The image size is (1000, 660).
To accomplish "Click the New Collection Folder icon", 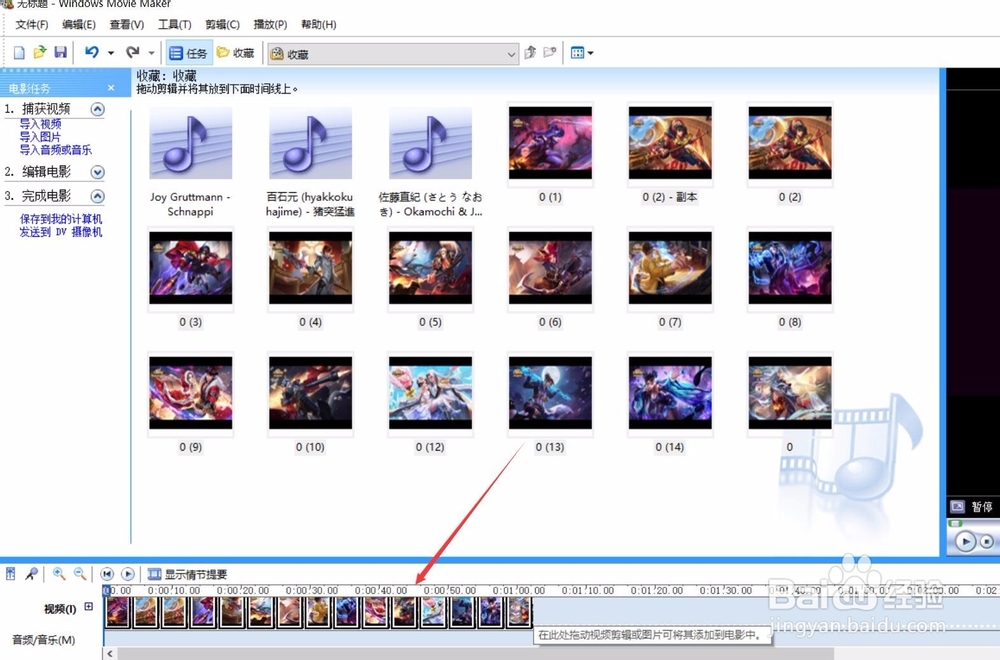I will coord(550,53).
